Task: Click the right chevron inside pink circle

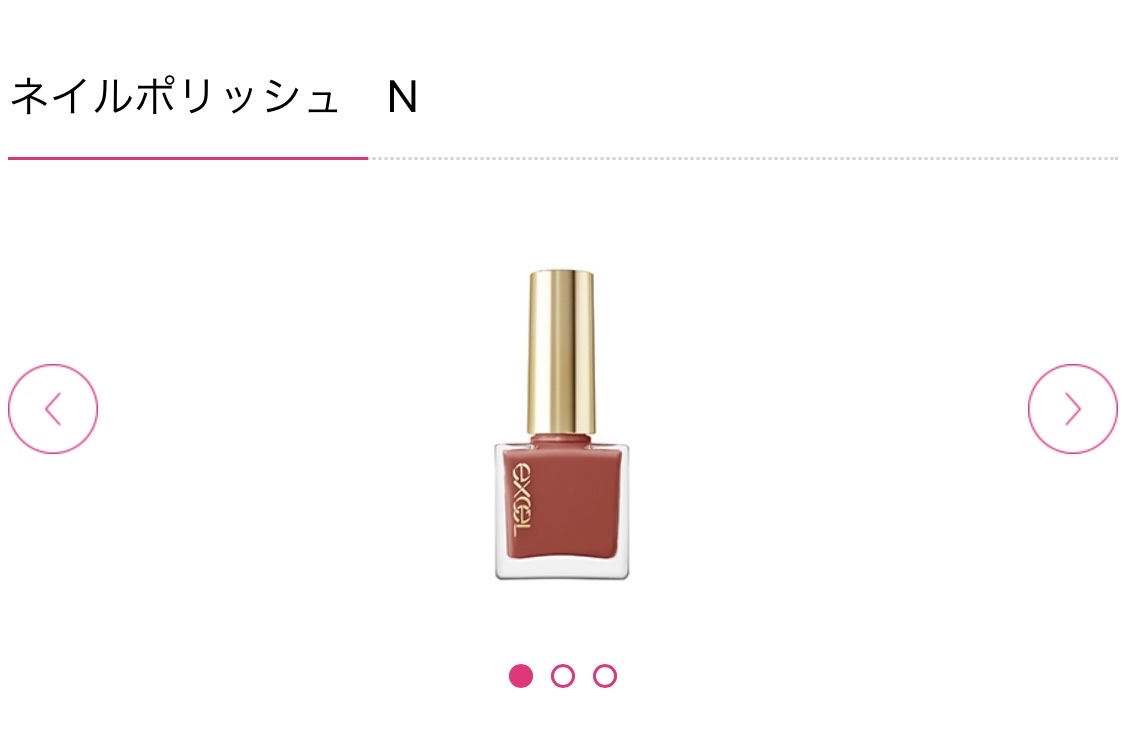Action: coord(1074,409)
